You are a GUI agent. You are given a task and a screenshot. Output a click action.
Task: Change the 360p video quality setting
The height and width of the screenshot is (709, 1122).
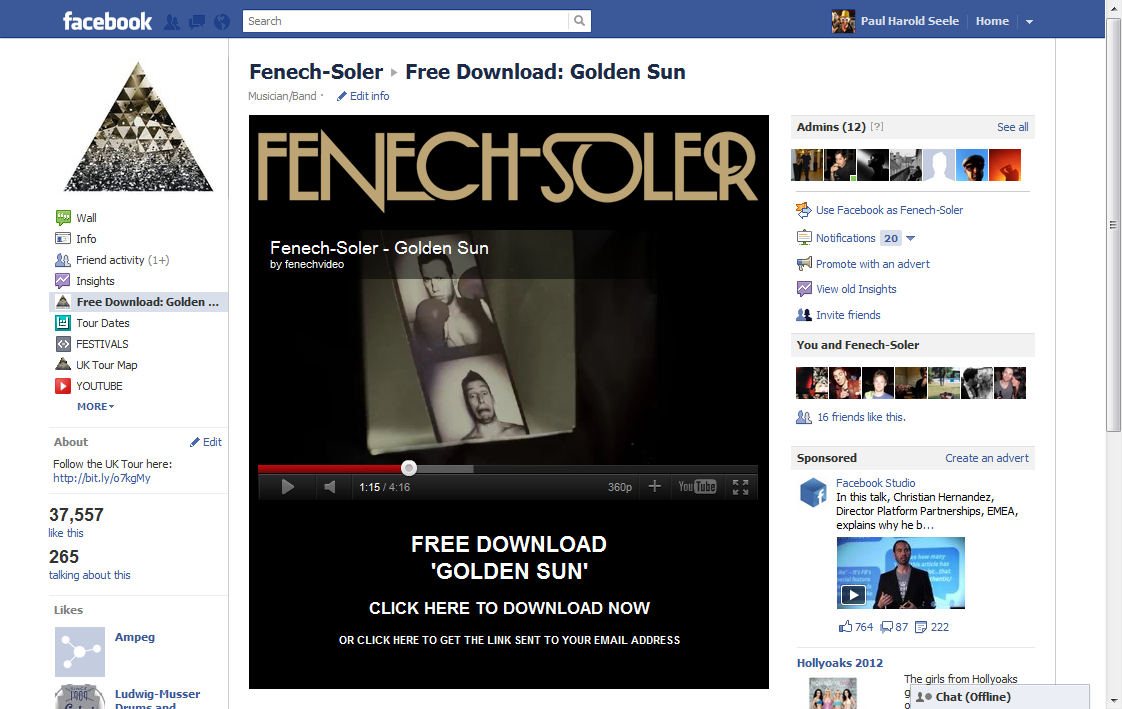point(620,487)
